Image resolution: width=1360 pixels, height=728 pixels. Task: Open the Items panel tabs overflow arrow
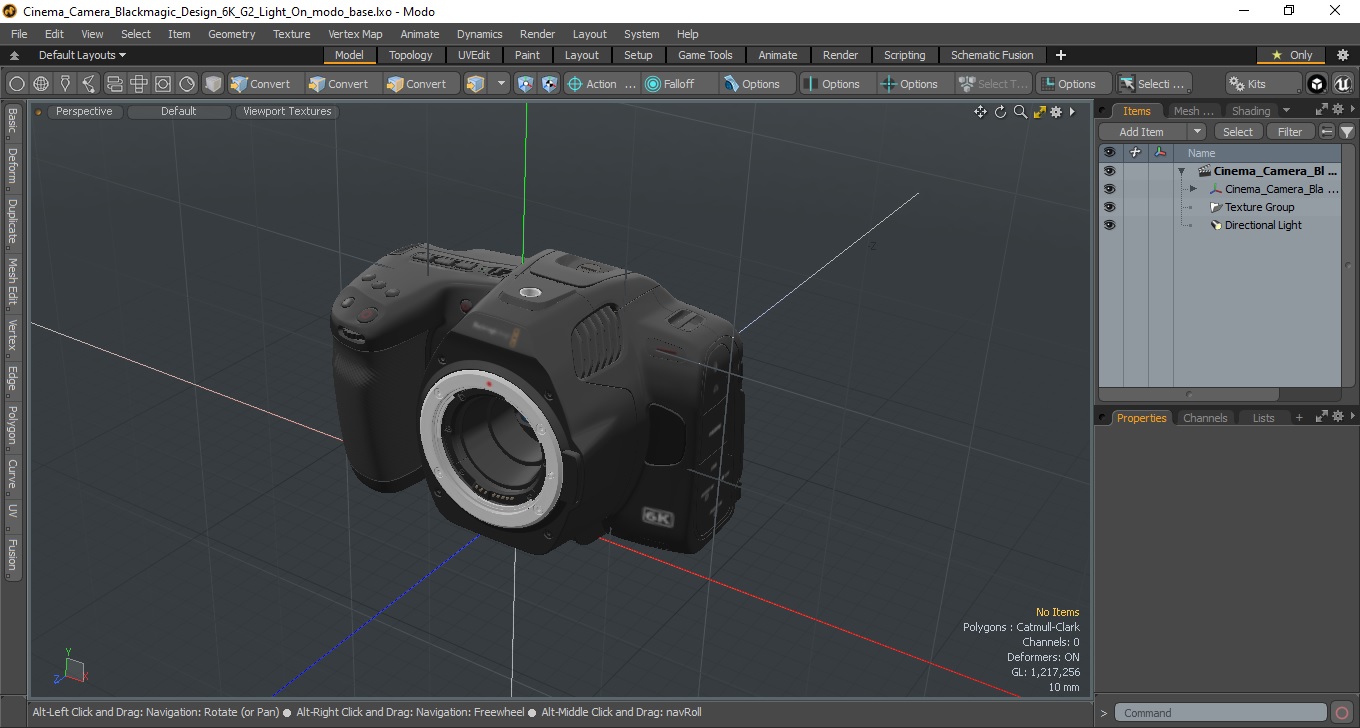(x=1286, y=110)
